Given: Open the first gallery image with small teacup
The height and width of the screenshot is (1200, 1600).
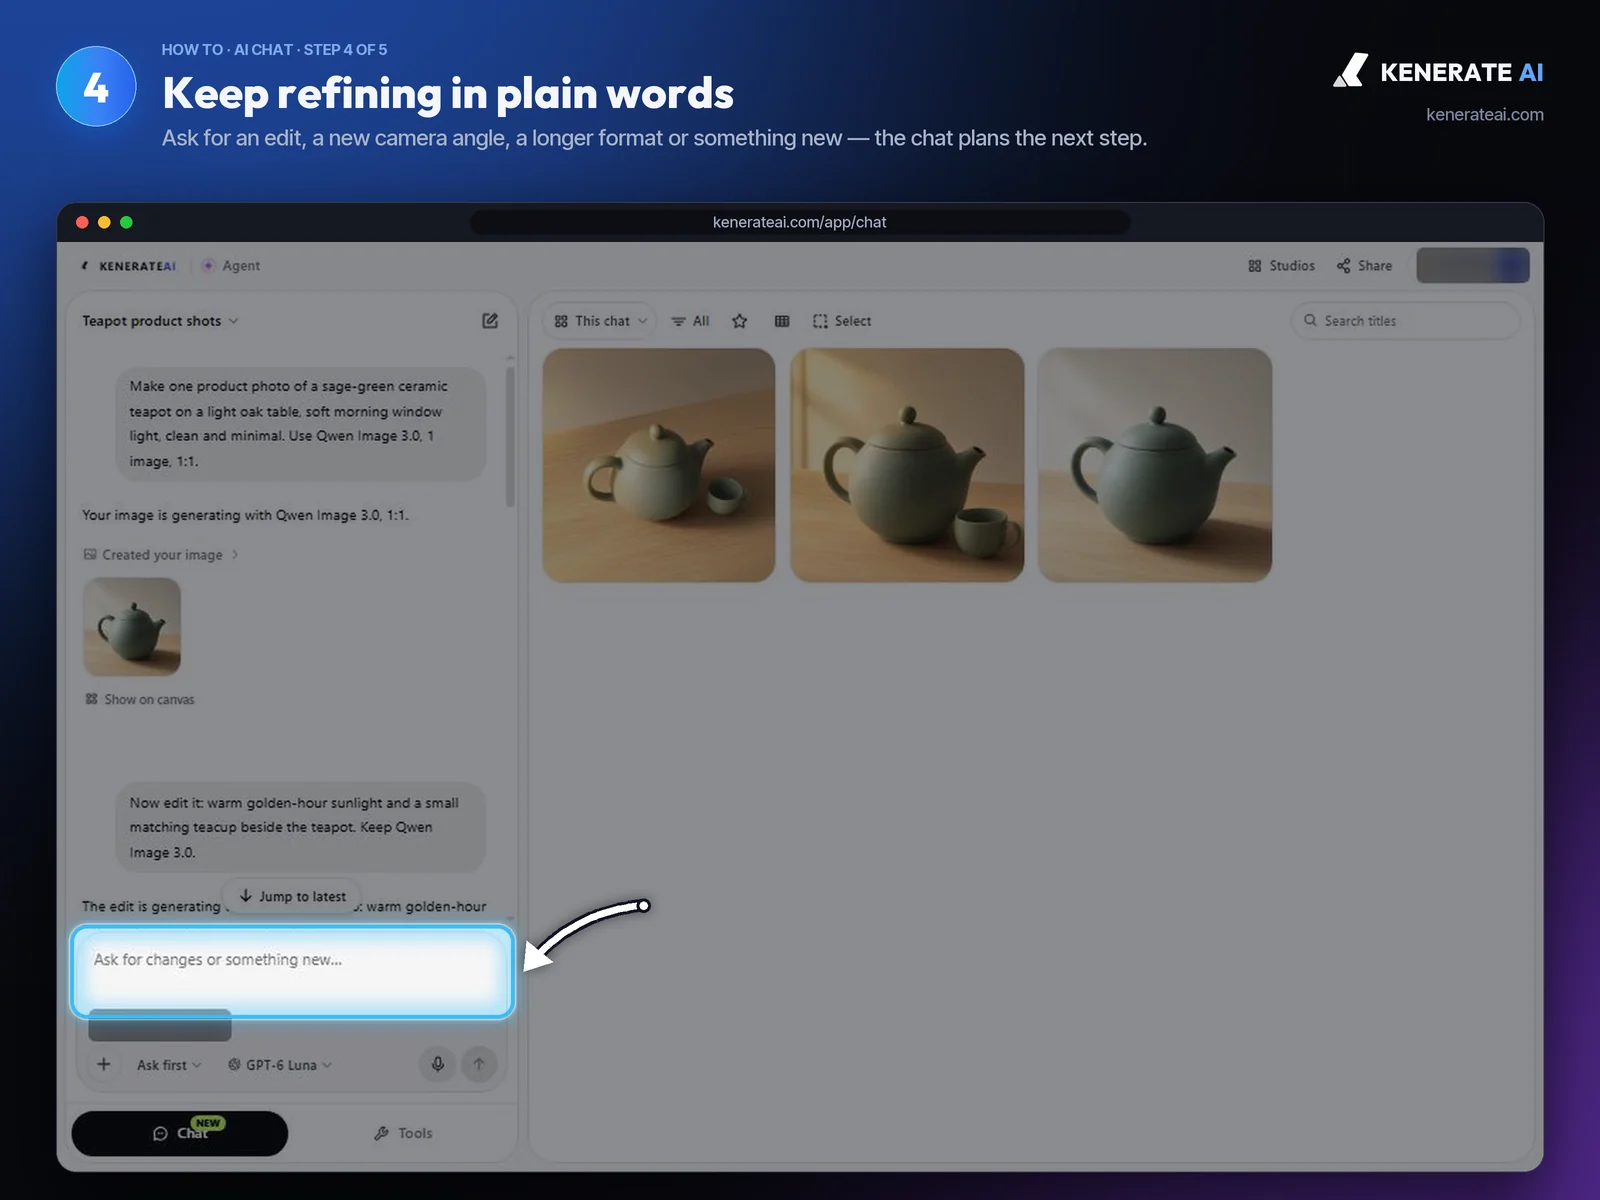Looking at the screenshot, I should (x=659, y=465).
